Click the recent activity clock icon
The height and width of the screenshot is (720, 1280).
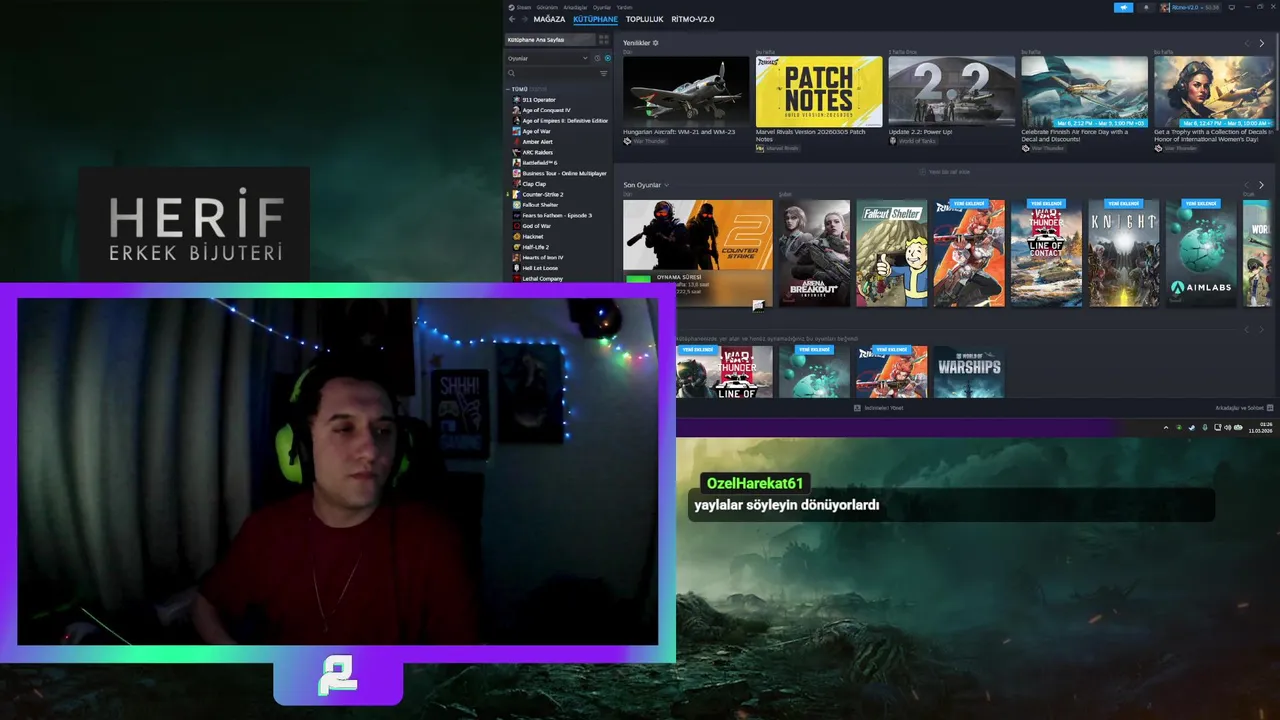click(598, 58)
